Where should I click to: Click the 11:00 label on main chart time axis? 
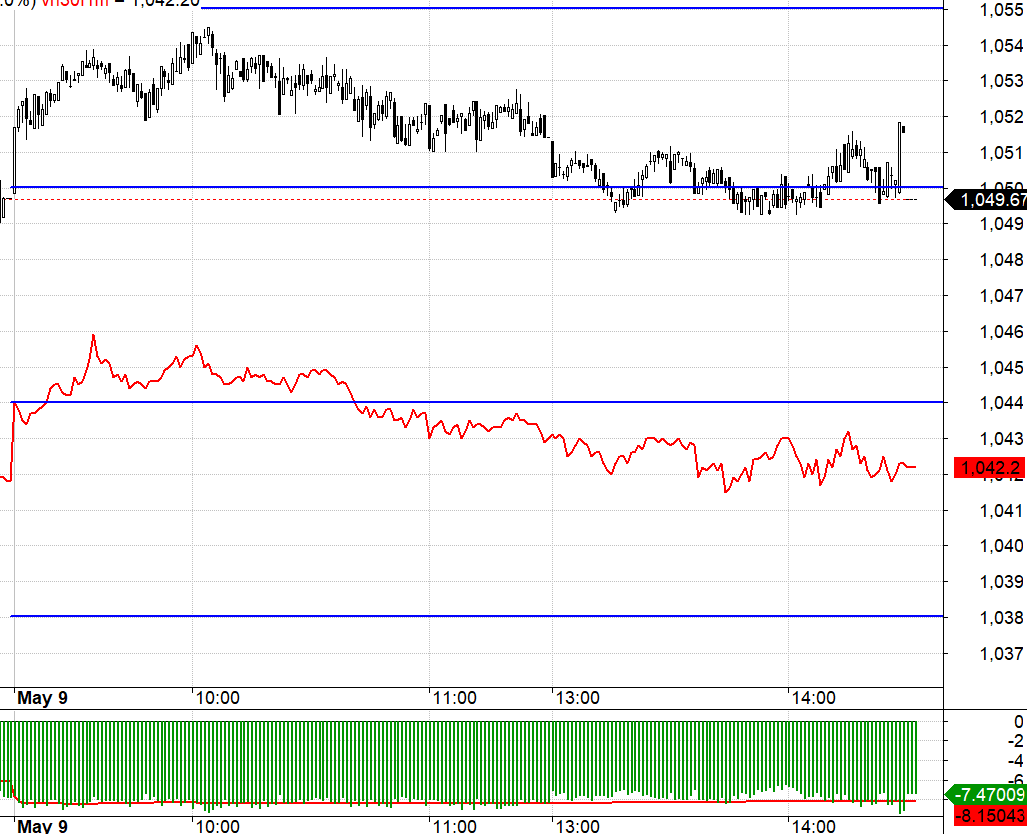coord(454,698)
